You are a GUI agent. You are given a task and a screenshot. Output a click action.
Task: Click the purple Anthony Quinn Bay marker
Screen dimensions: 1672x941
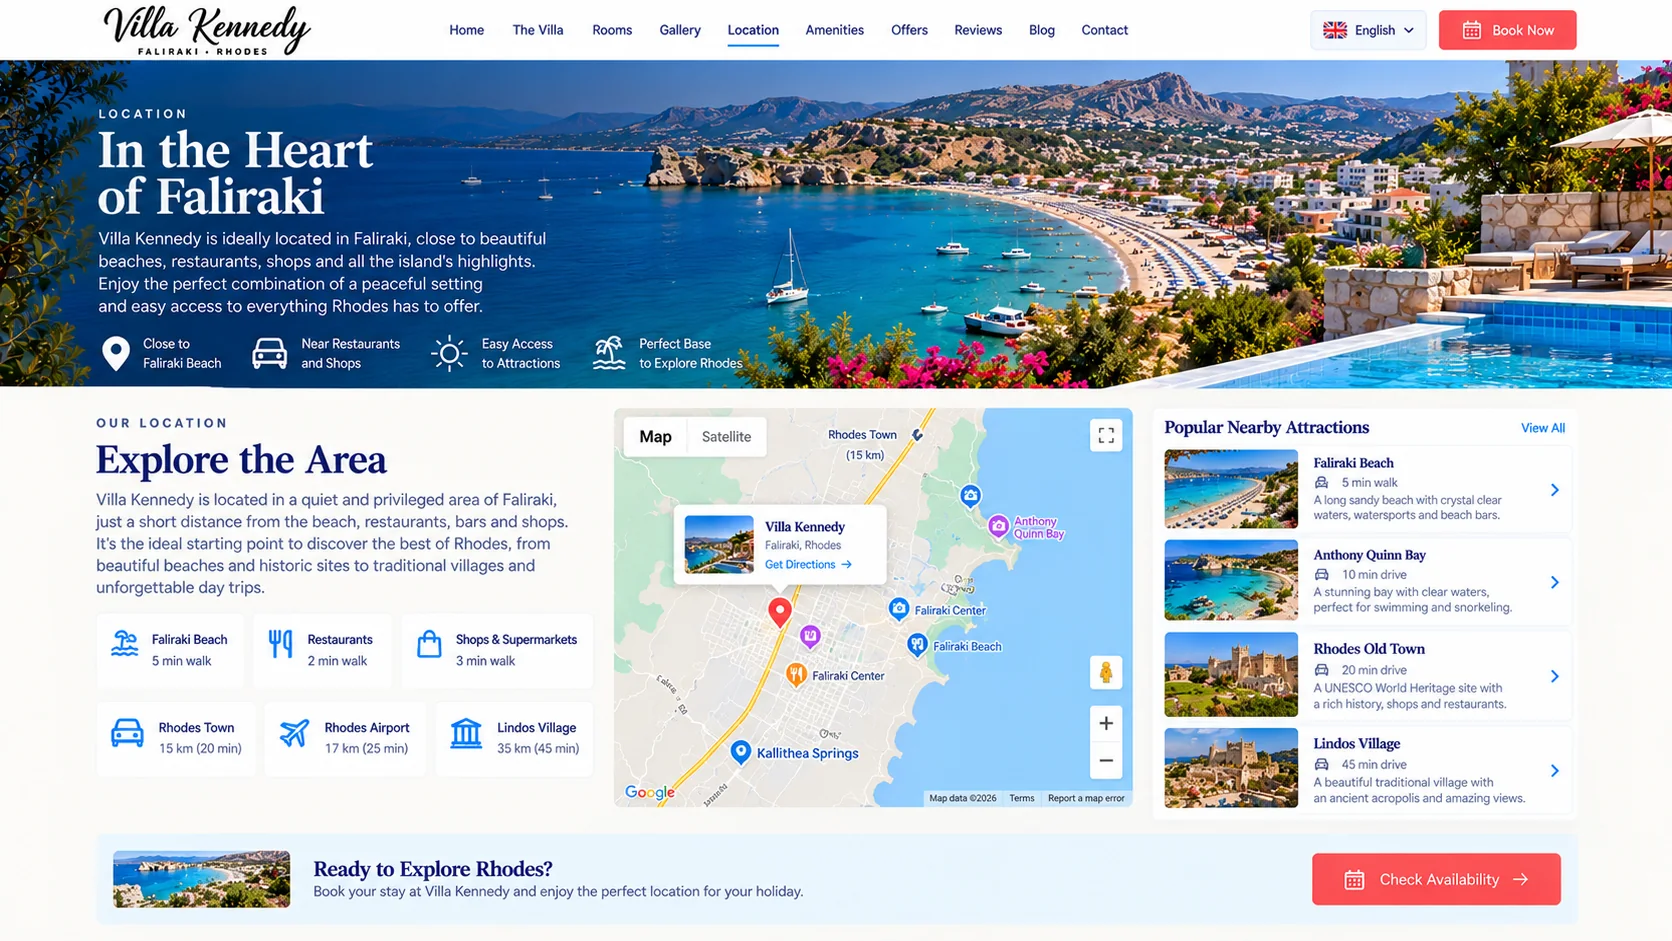pyautogui.click(x=998, y=527)
